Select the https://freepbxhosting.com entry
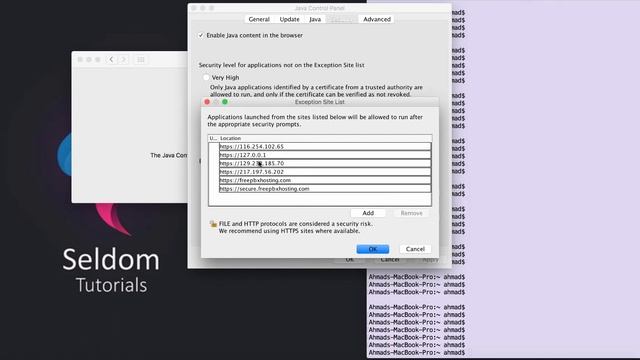The height and width of the screenshot is (360, 640). pyautogui.click(x=325, y=180)
